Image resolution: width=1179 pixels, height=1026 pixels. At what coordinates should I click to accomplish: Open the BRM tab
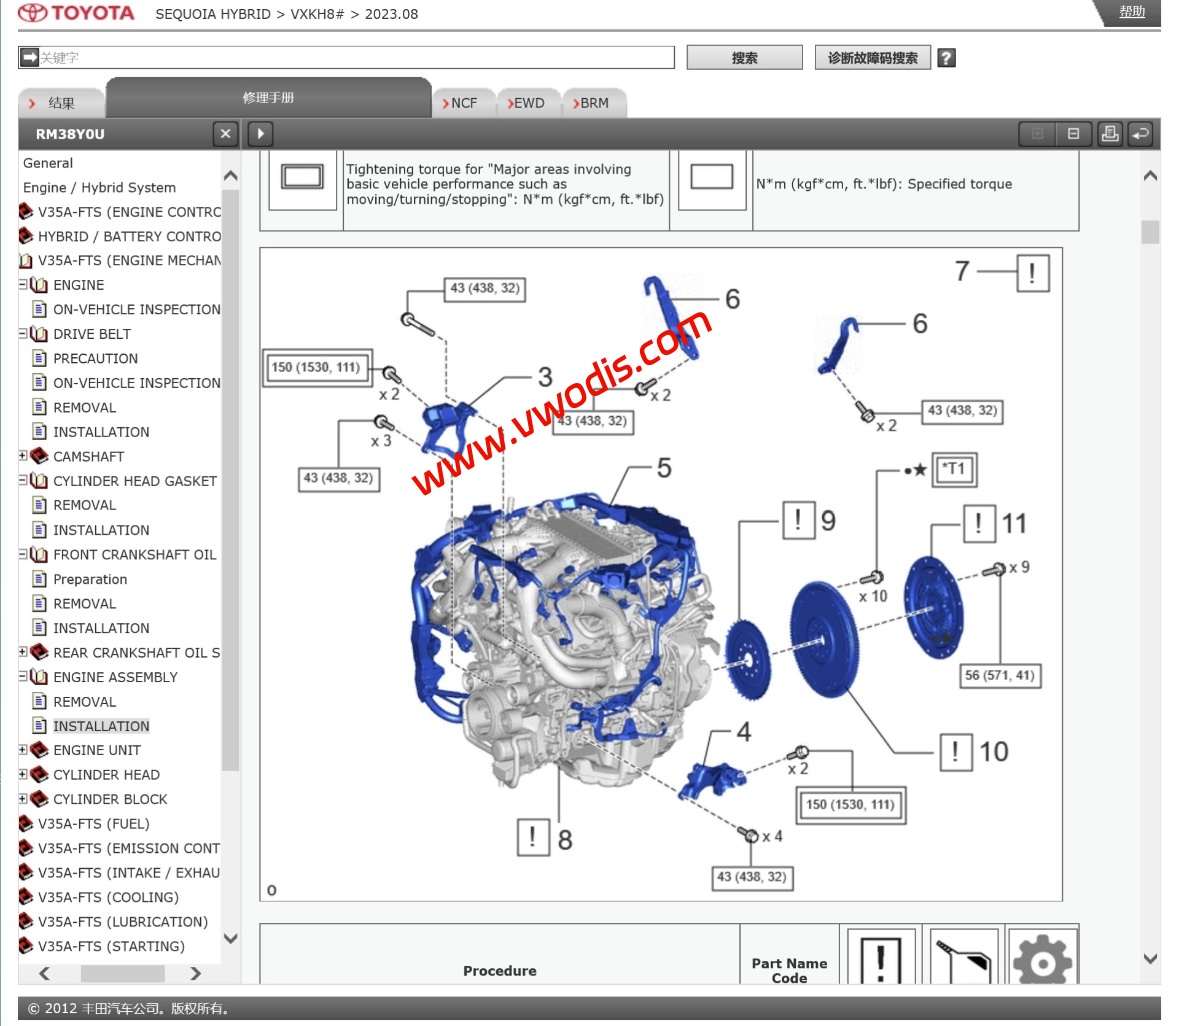pos(591,103)
